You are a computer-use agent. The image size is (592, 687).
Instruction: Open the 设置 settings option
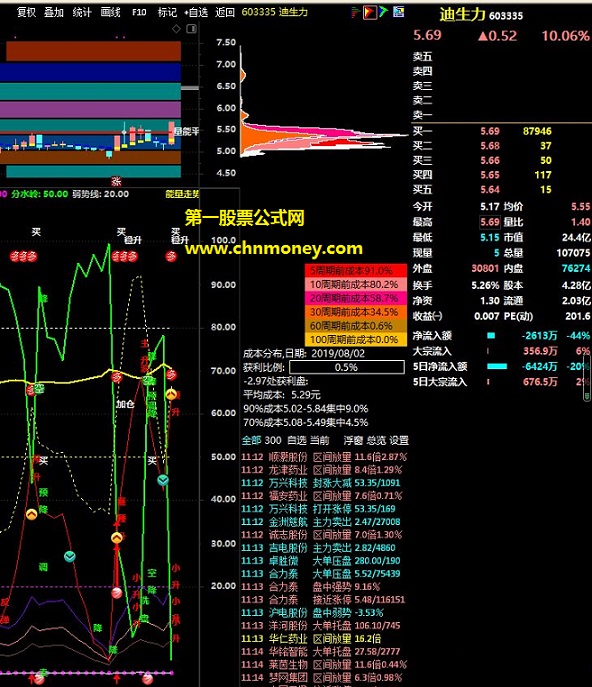pyautogui.click(x=399, y=440)
